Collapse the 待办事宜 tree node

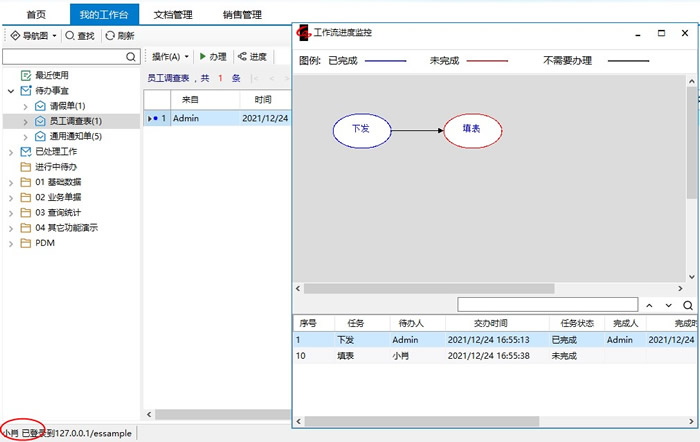click(x=11, y=91)
